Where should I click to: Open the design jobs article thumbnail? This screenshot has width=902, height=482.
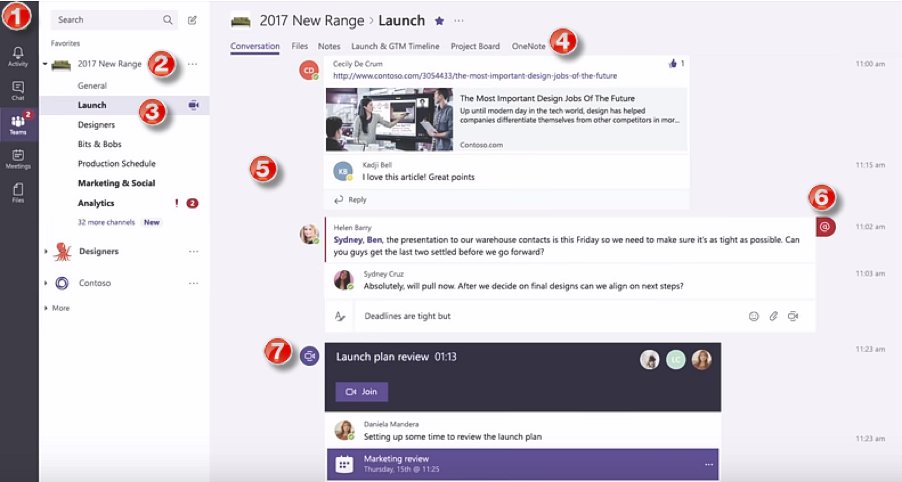tap(389, 119)
